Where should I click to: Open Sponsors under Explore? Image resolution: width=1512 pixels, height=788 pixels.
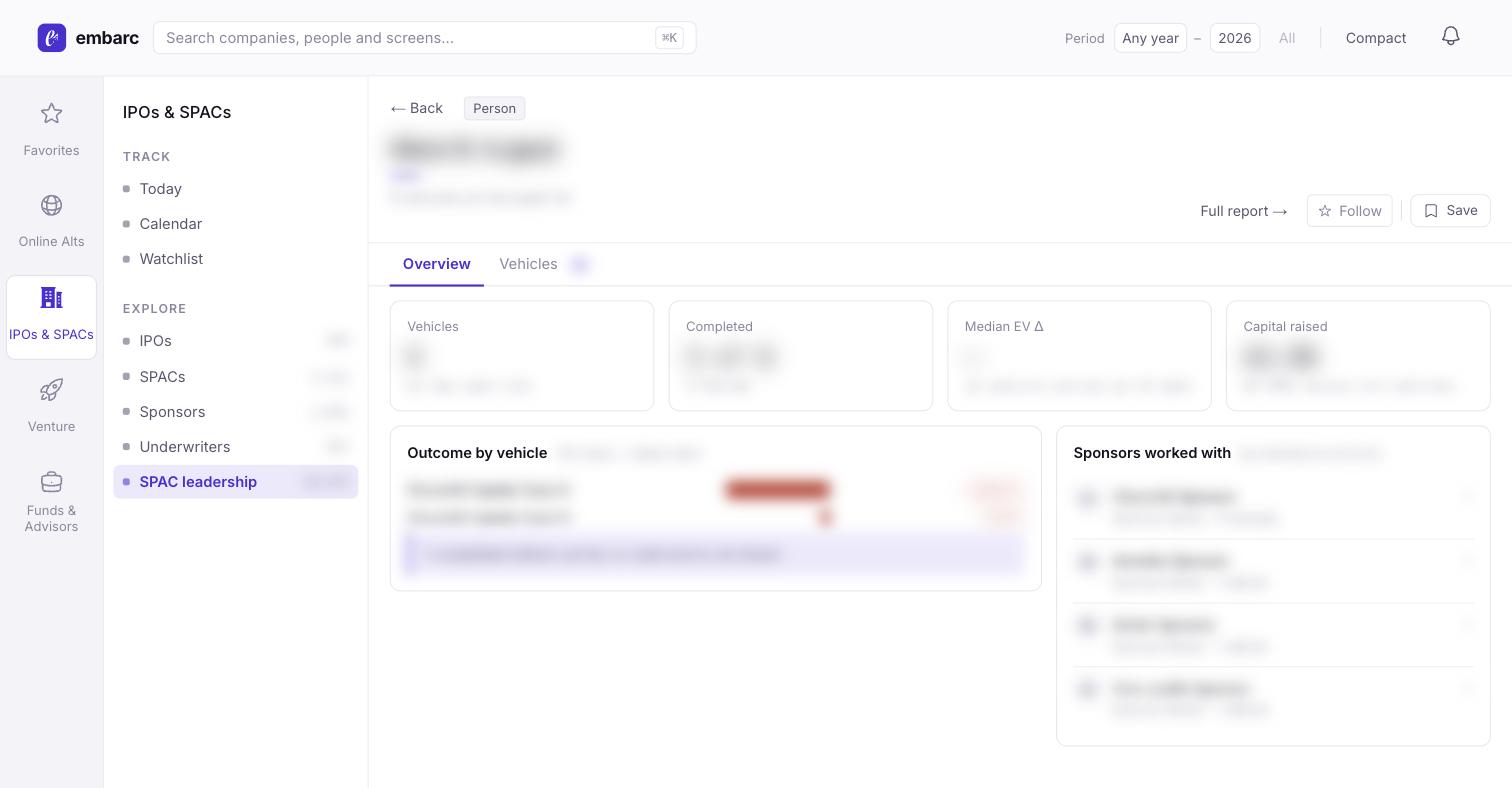pyautogui.click(x=235, y=412)
